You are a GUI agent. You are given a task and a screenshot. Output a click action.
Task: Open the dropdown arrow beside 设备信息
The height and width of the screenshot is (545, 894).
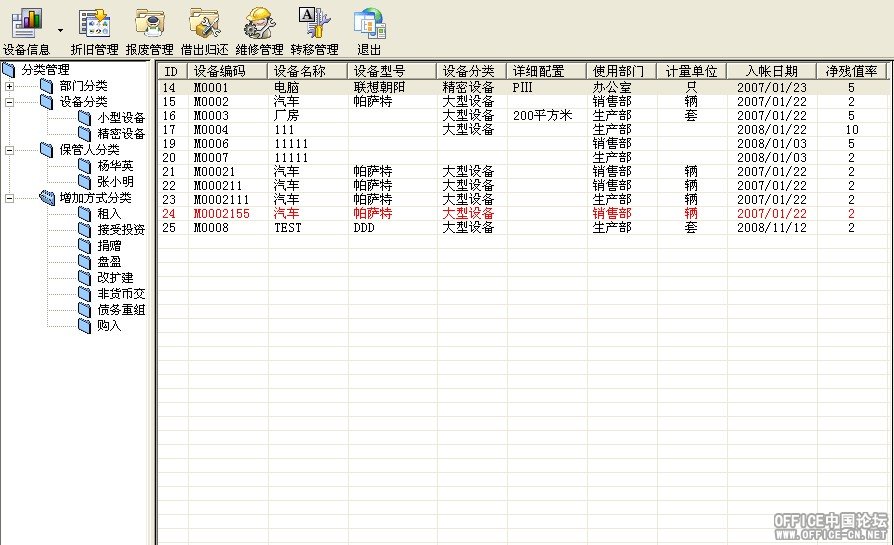tap(60, 30)
